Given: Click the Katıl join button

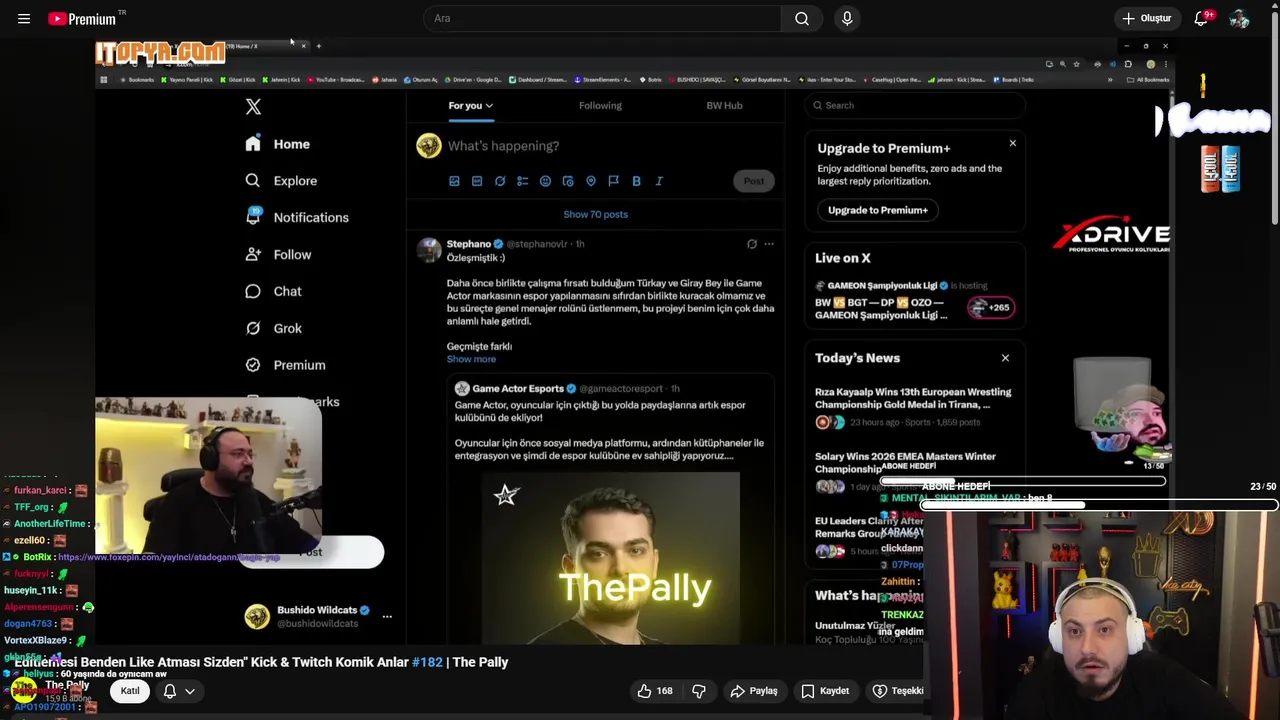Looking at the screenshot, I should tap(130, 691).
